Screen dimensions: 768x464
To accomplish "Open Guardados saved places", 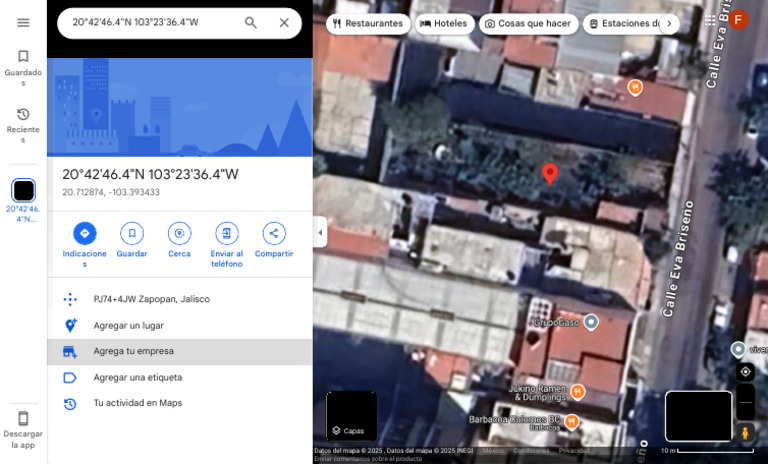I will point(23,68).
